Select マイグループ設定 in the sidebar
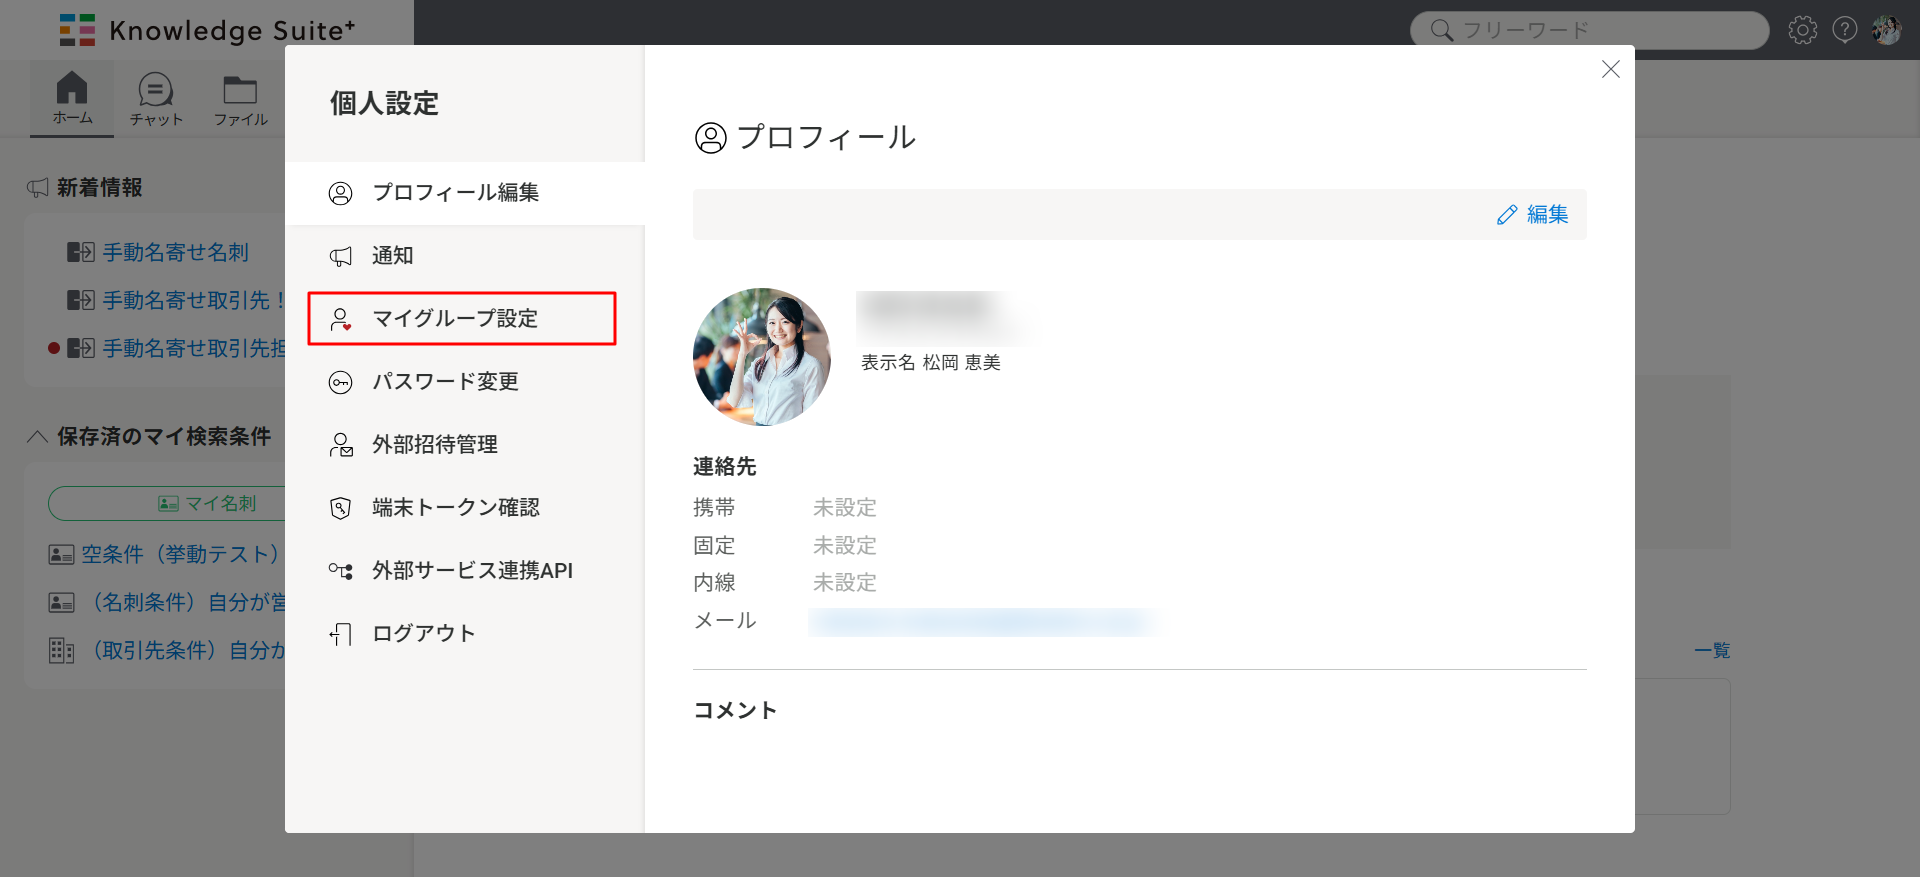Image resolution: width=1920 pixels, height=877 pixels. tap(455, 319)
